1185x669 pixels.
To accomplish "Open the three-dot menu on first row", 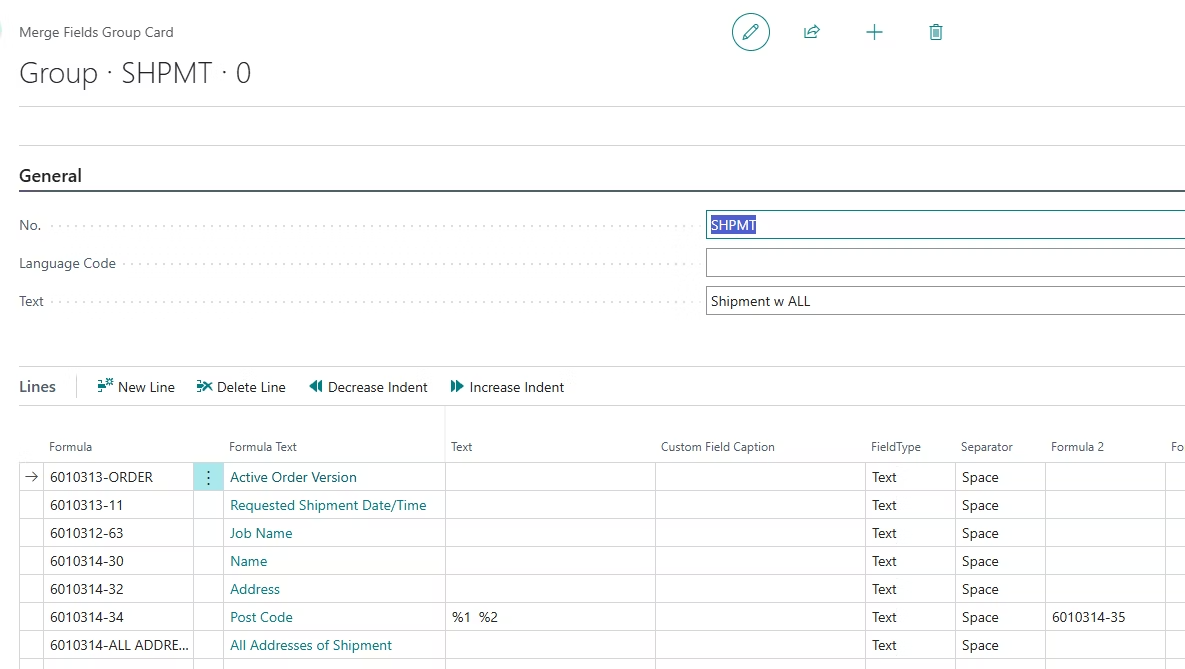I will [208, 477].
